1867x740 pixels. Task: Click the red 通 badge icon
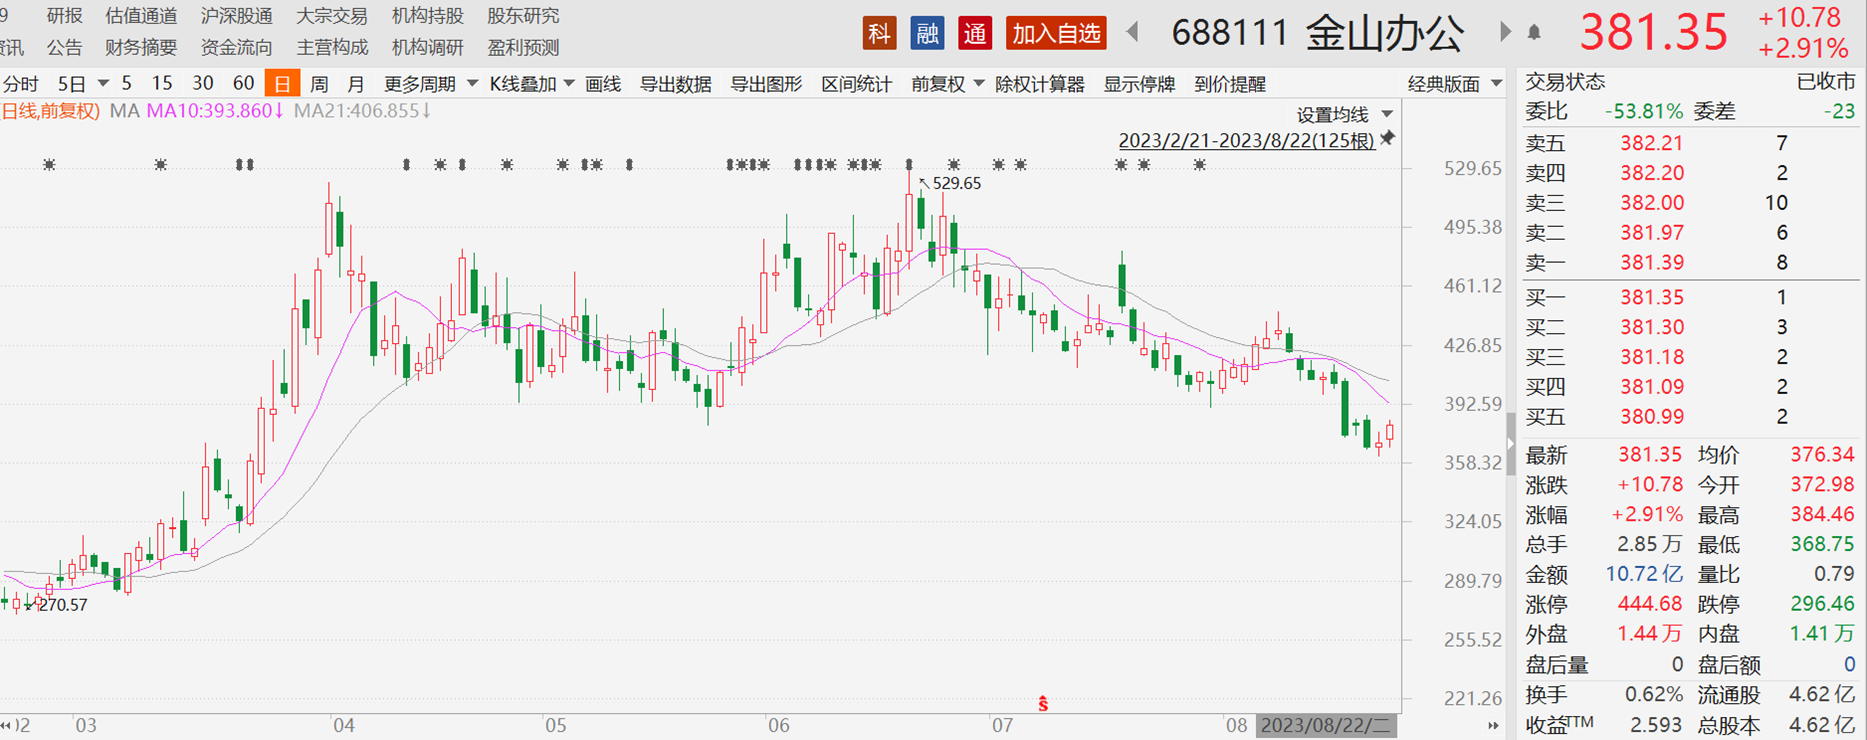[974, 34]
